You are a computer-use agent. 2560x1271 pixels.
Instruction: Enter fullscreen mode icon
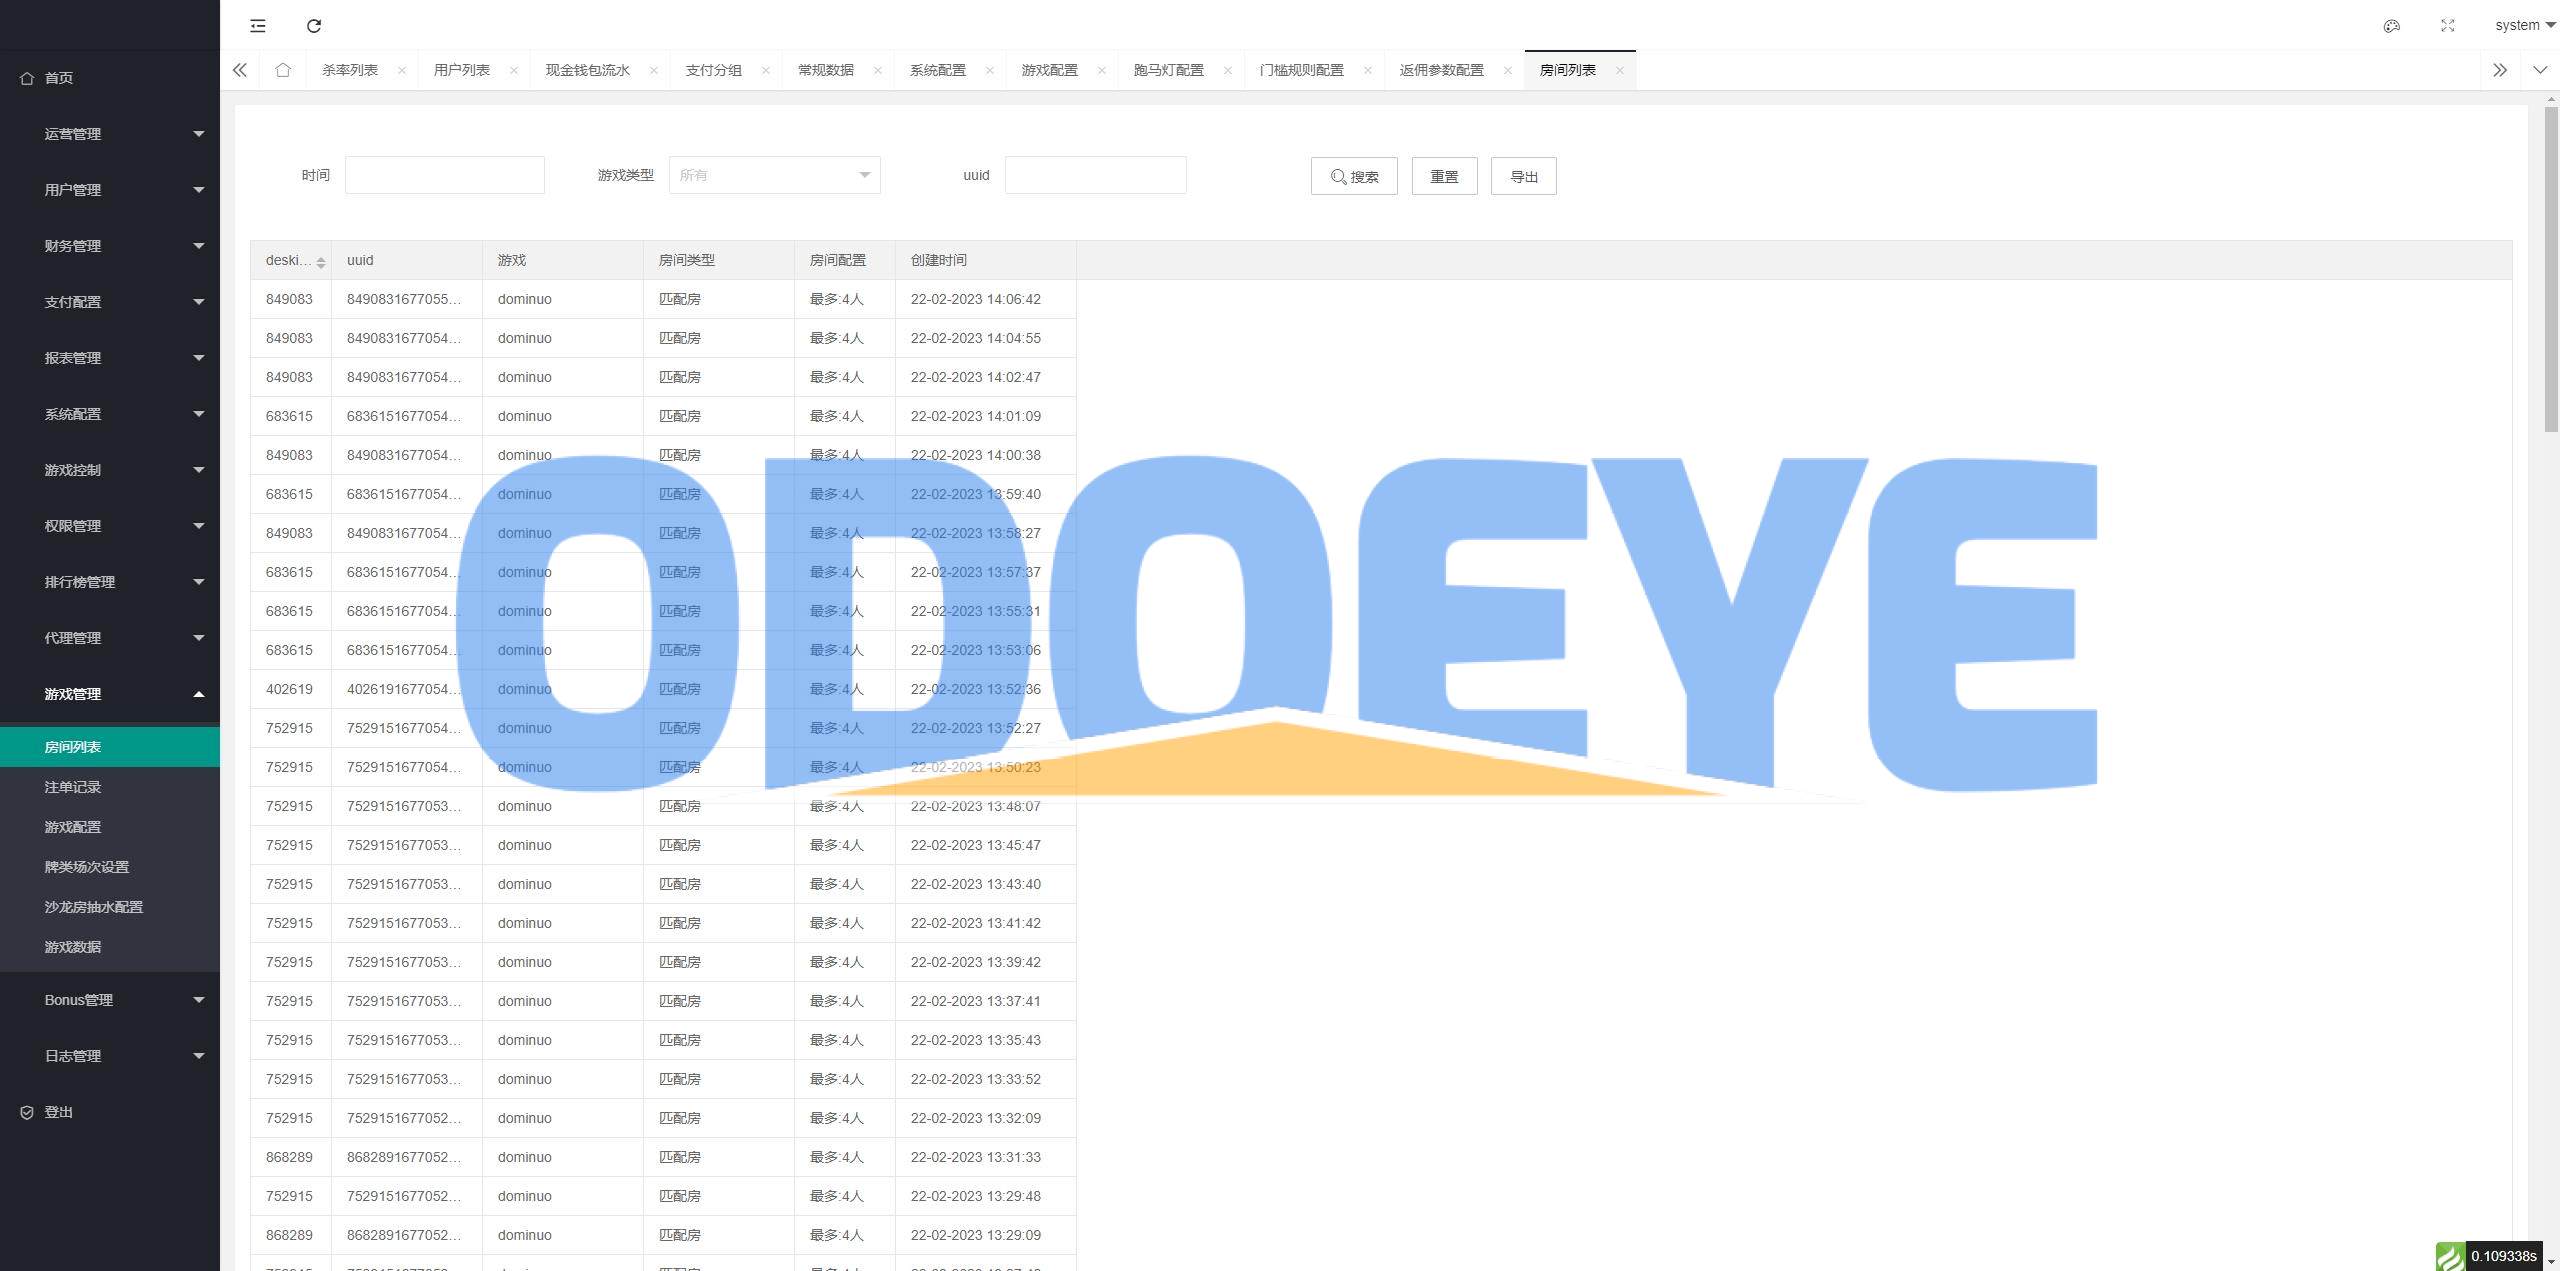(2448, 26)
